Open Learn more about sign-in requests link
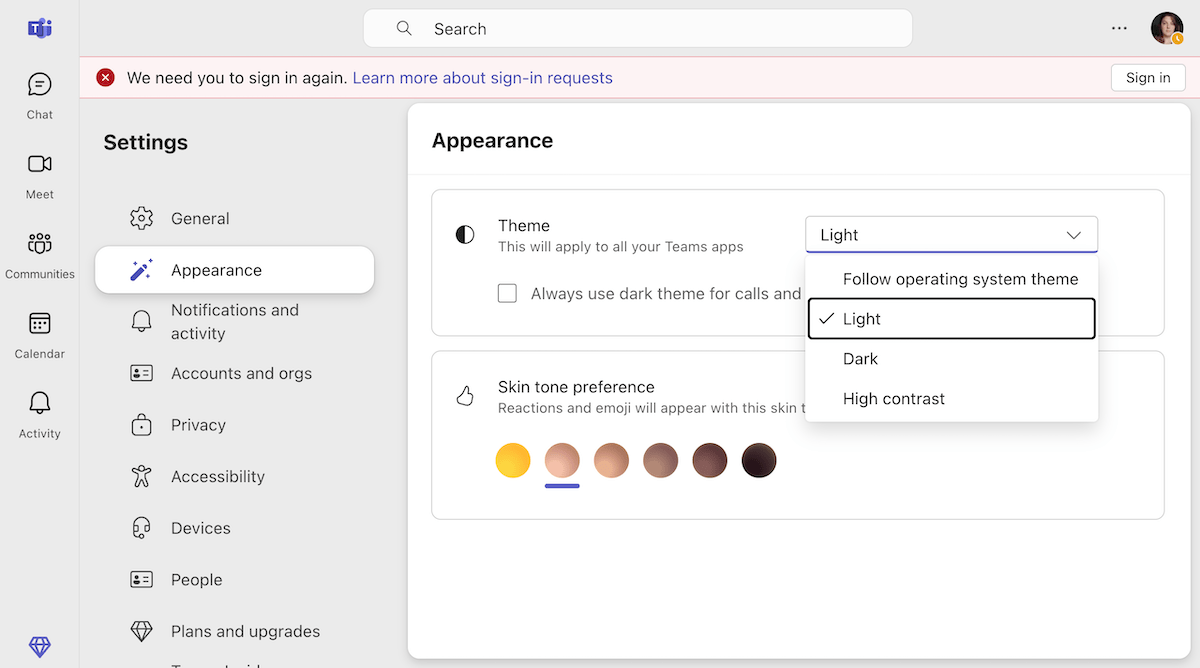The image size is (1200, 668). coord(482,78)
